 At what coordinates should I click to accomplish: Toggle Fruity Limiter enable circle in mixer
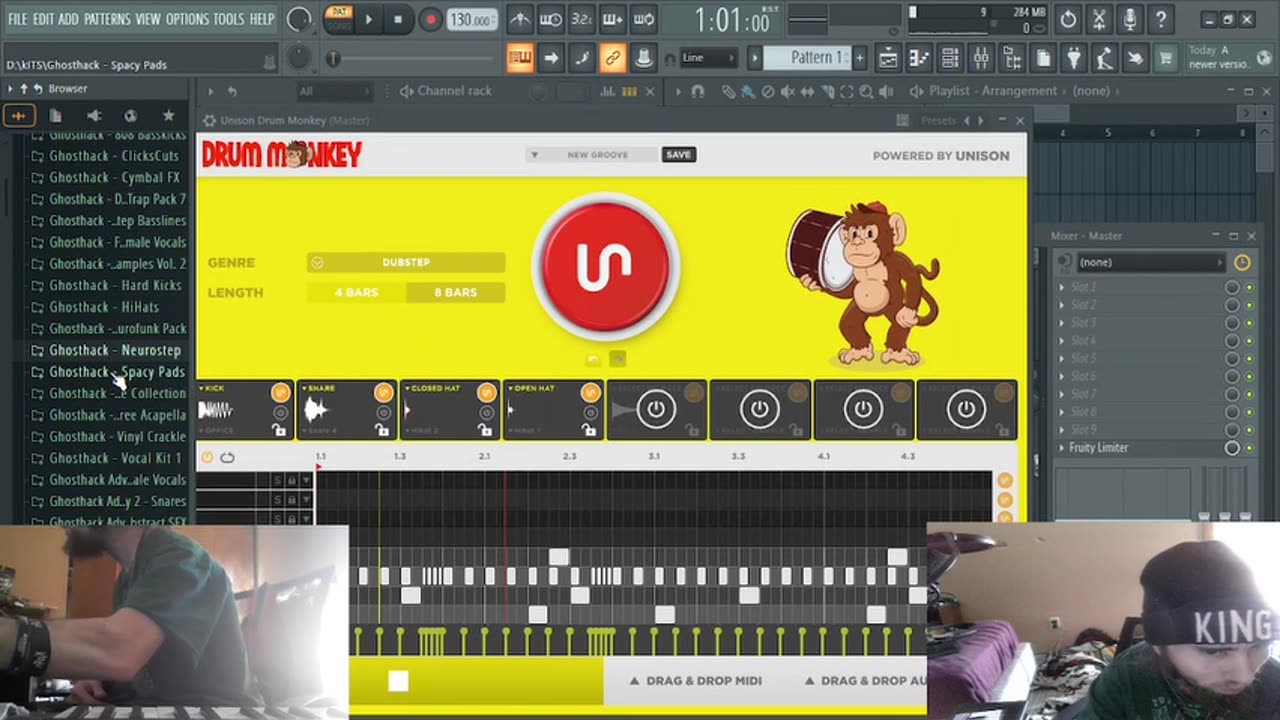click(1232, 448)
